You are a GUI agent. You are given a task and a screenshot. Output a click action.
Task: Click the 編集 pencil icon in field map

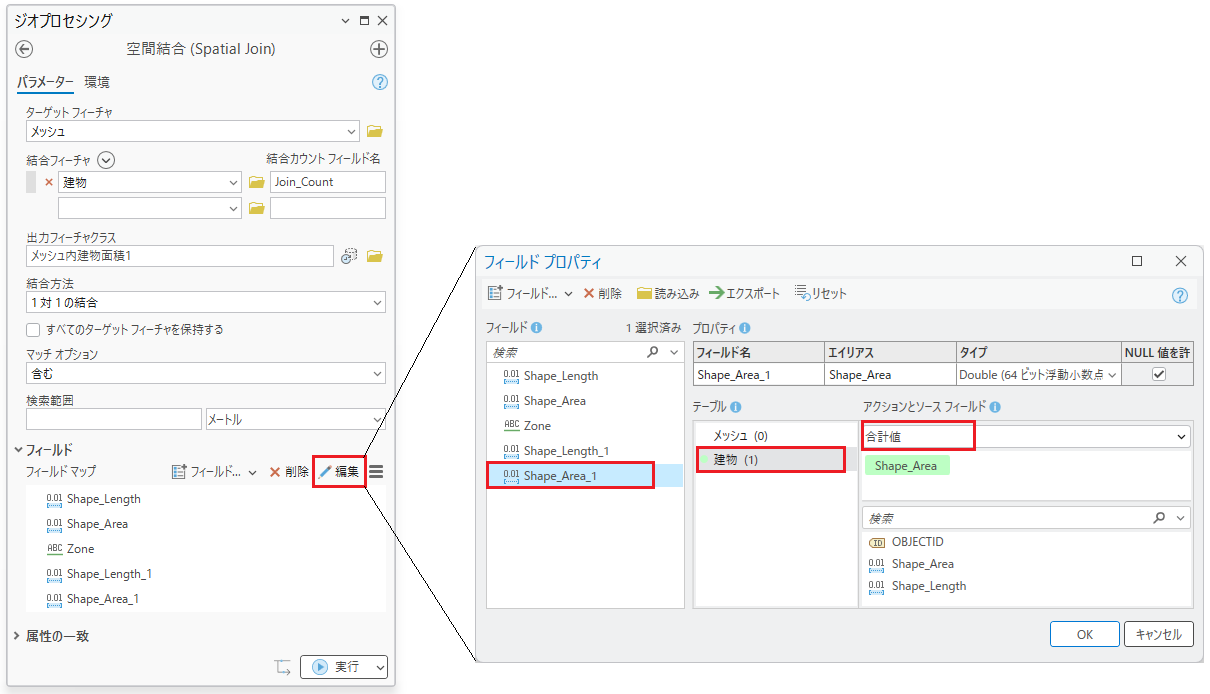coord(326,472)
